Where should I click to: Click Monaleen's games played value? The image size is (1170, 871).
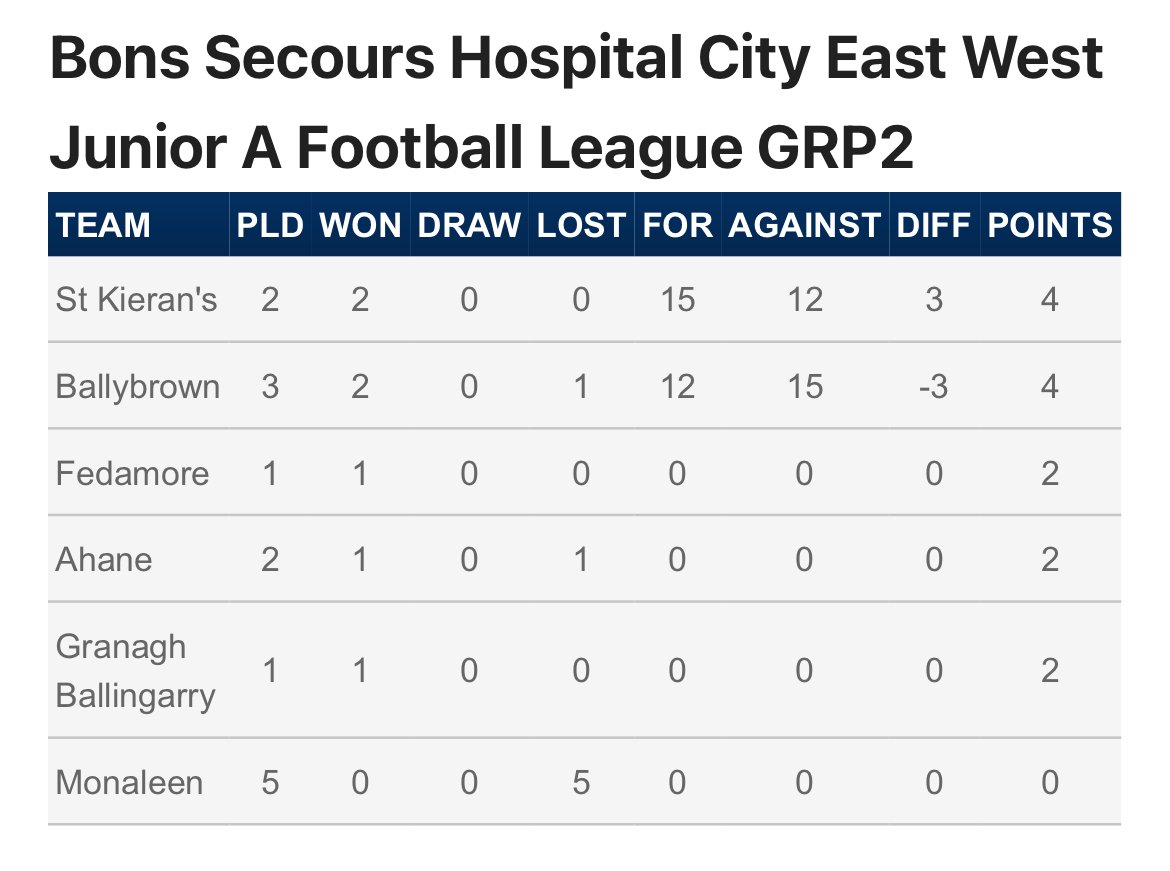pos(270,782)
